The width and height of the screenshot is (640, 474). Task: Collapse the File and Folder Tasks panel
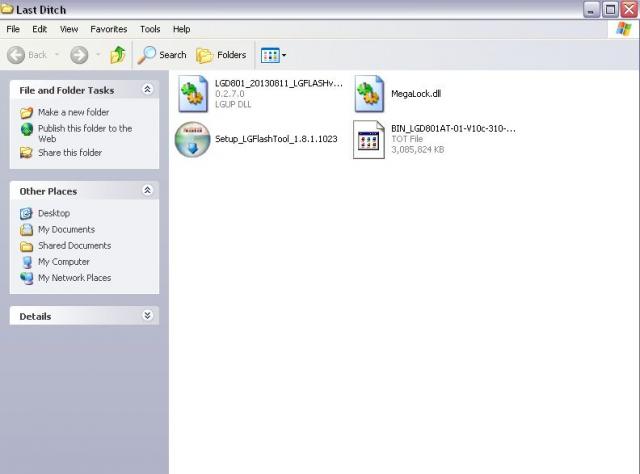(148, 90)
